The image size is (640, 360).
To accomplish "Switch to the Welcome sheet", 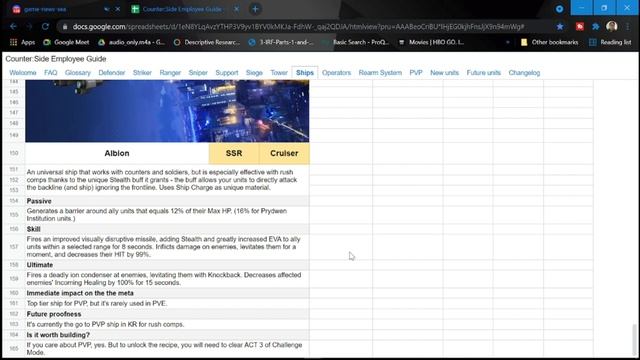I will [22, 73].
